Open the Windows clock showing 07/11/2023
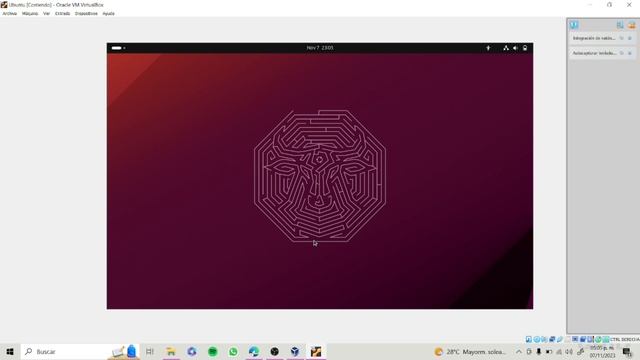The width and height of the screenshot is (640, 360). pos(602,352)
